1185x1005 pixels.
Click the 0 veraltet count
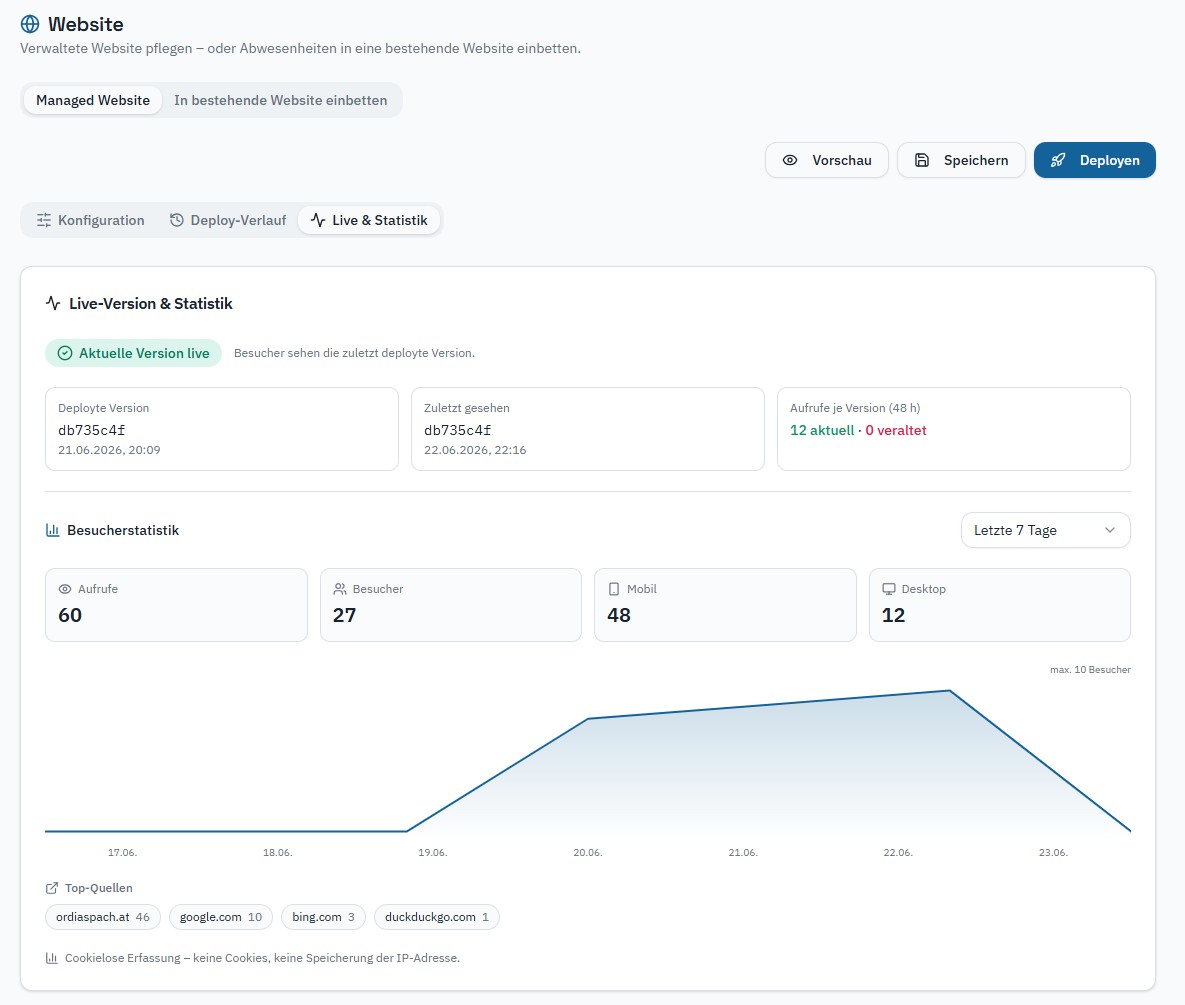pyautogui.click(x=896, y=430)
